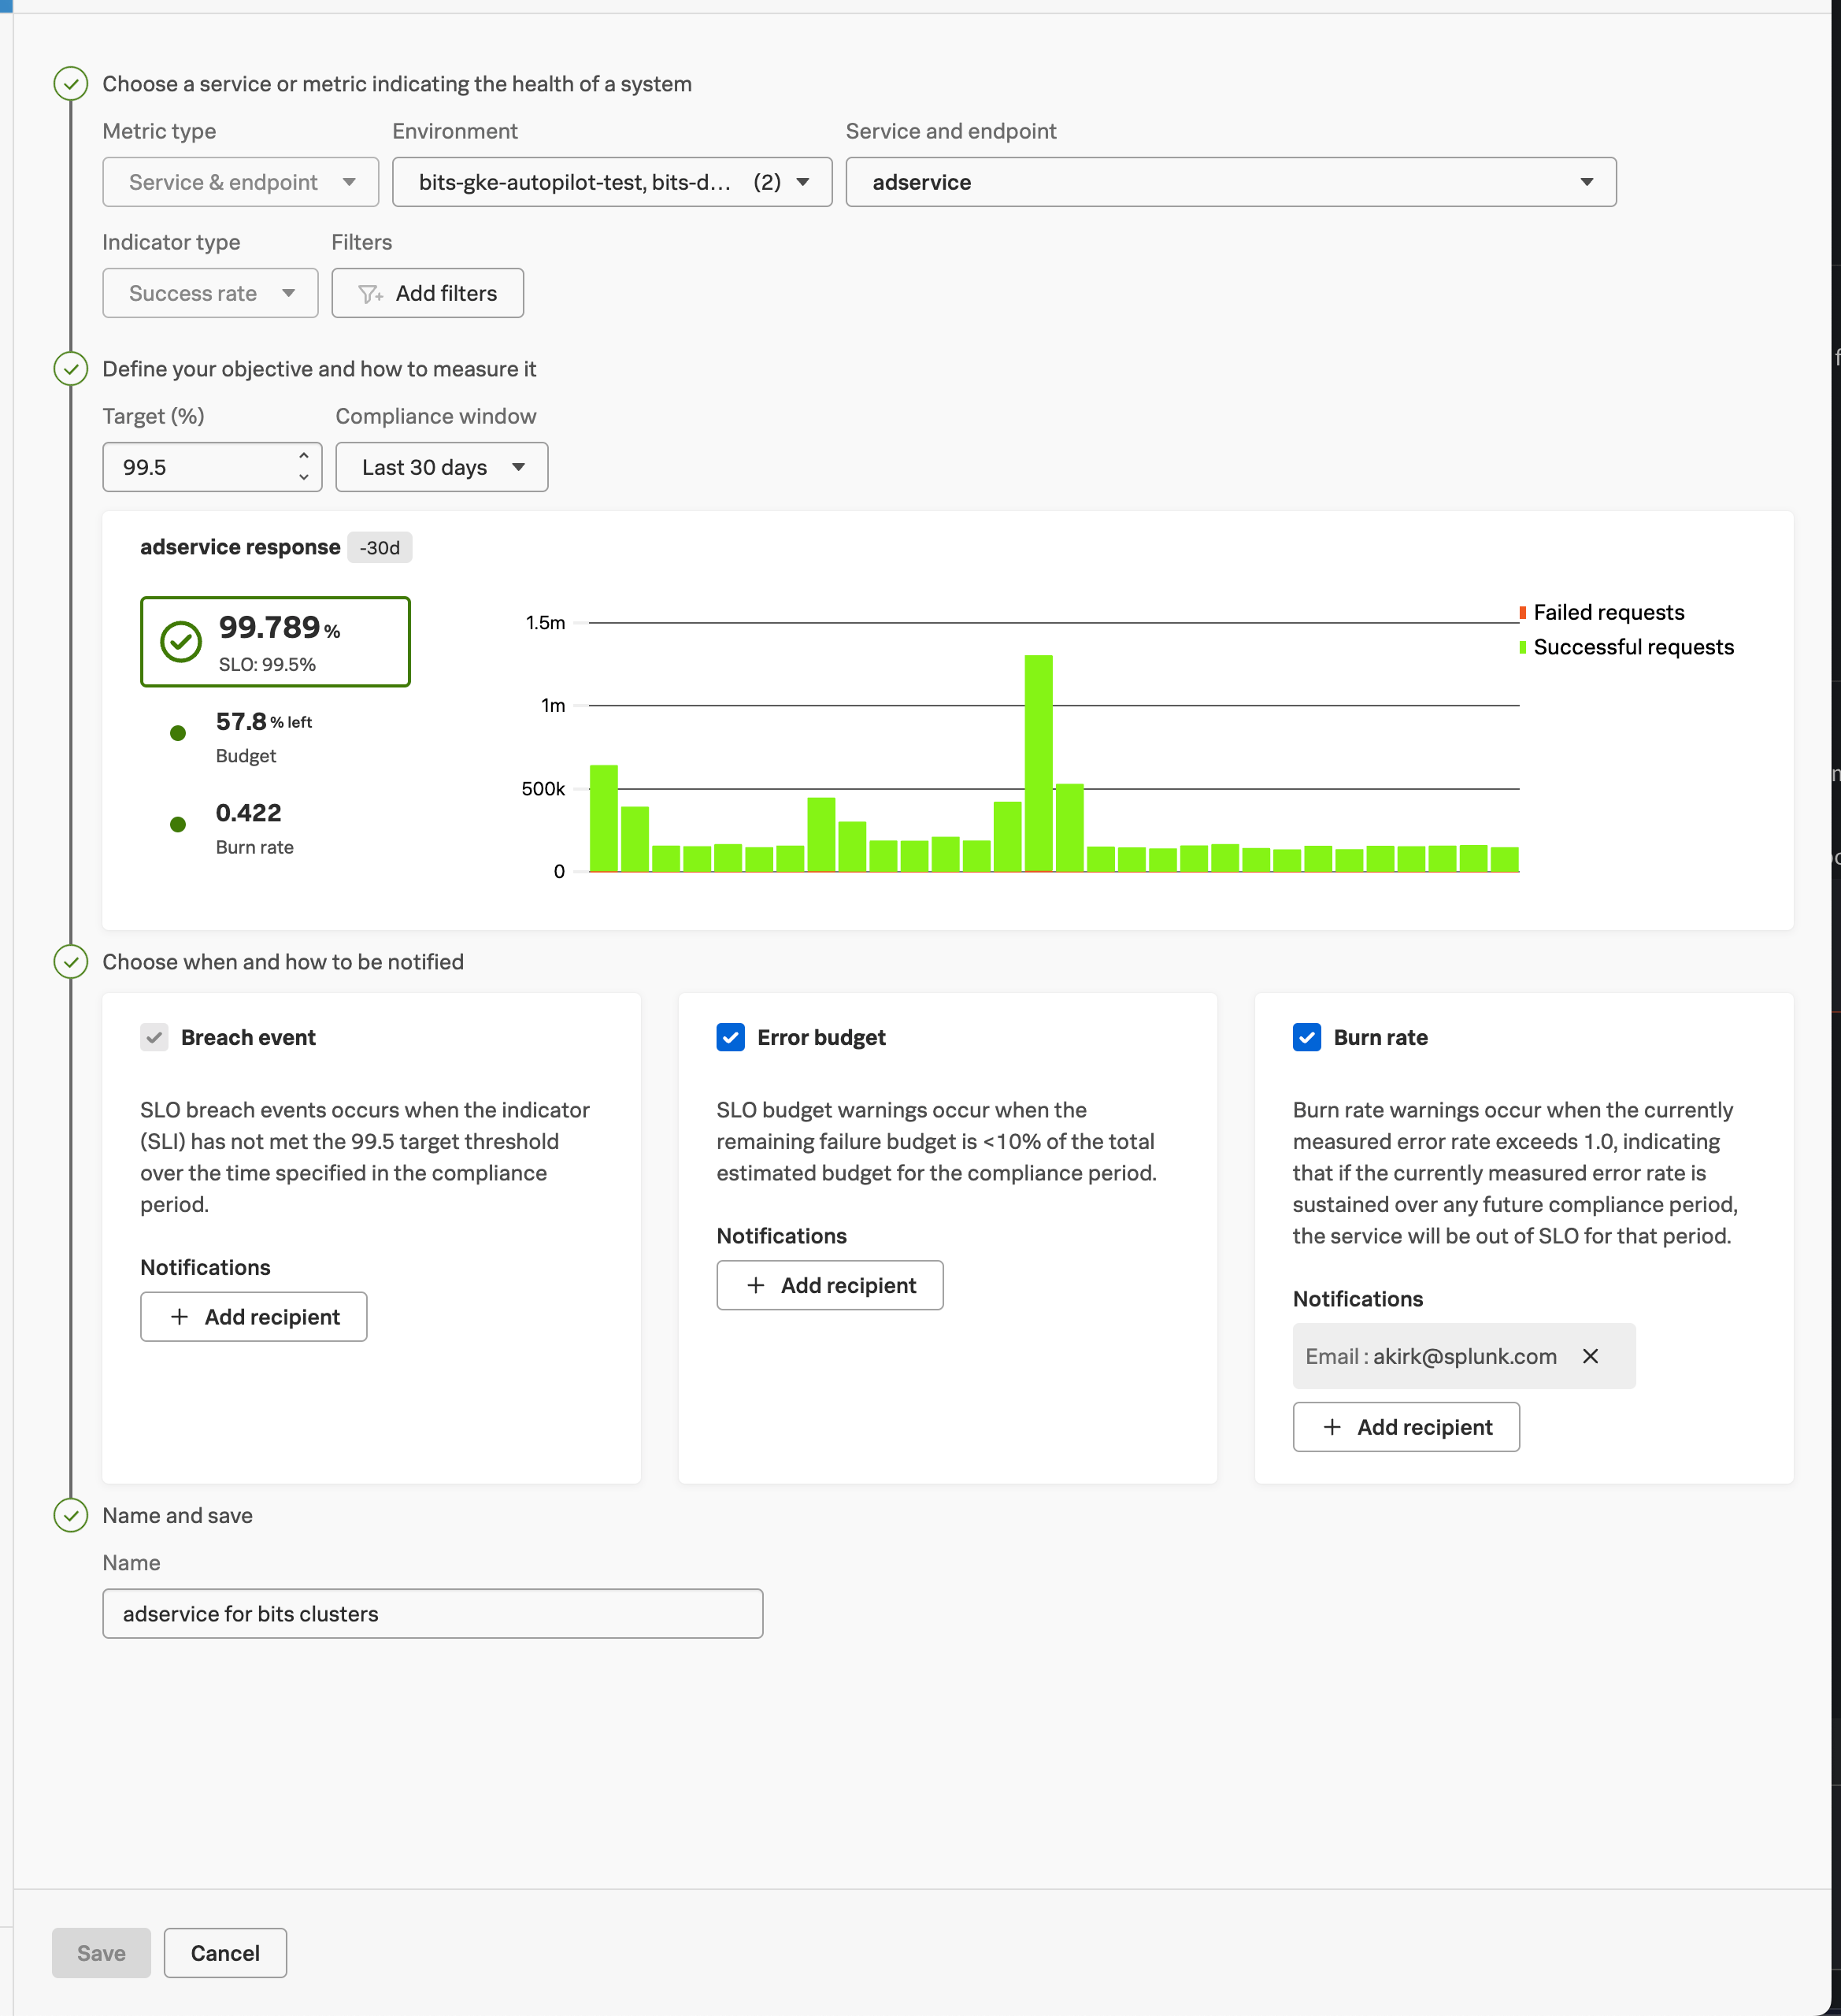Click plus icon in Breach event Add recipient

[179, 1317]
